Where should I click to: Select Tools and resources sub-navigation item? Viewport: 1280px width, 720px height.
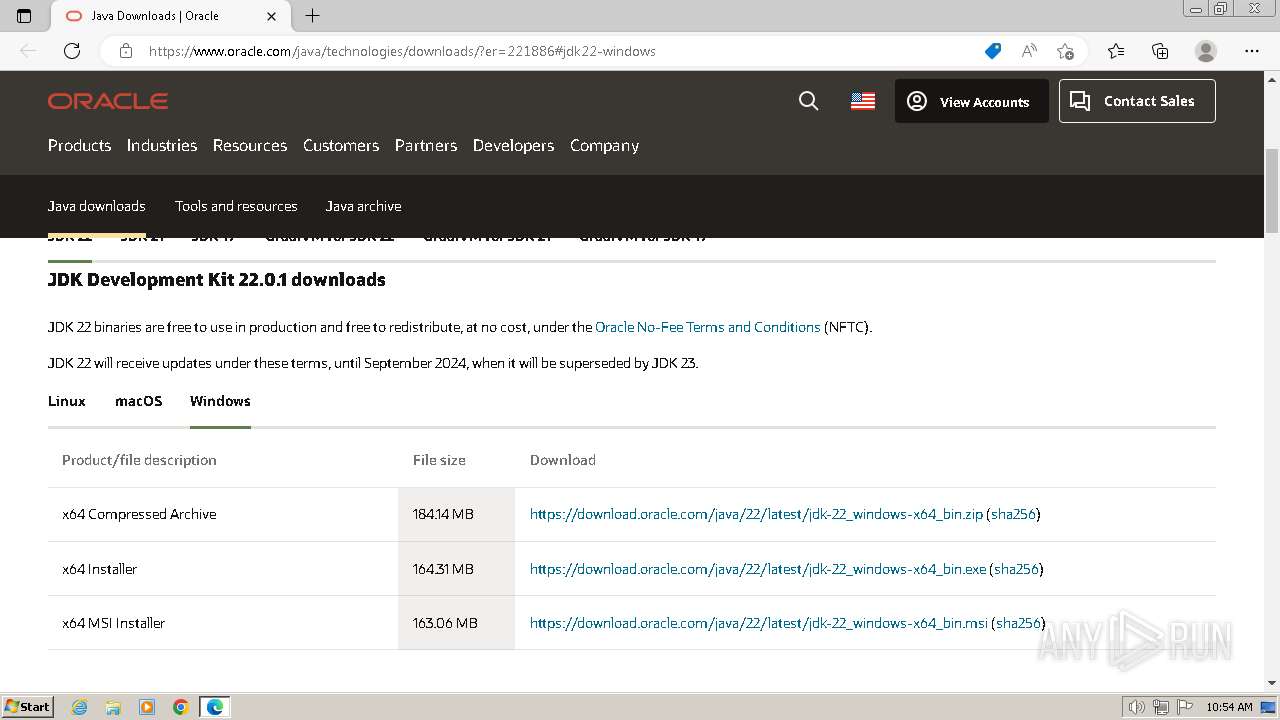[x=236, y=206]
